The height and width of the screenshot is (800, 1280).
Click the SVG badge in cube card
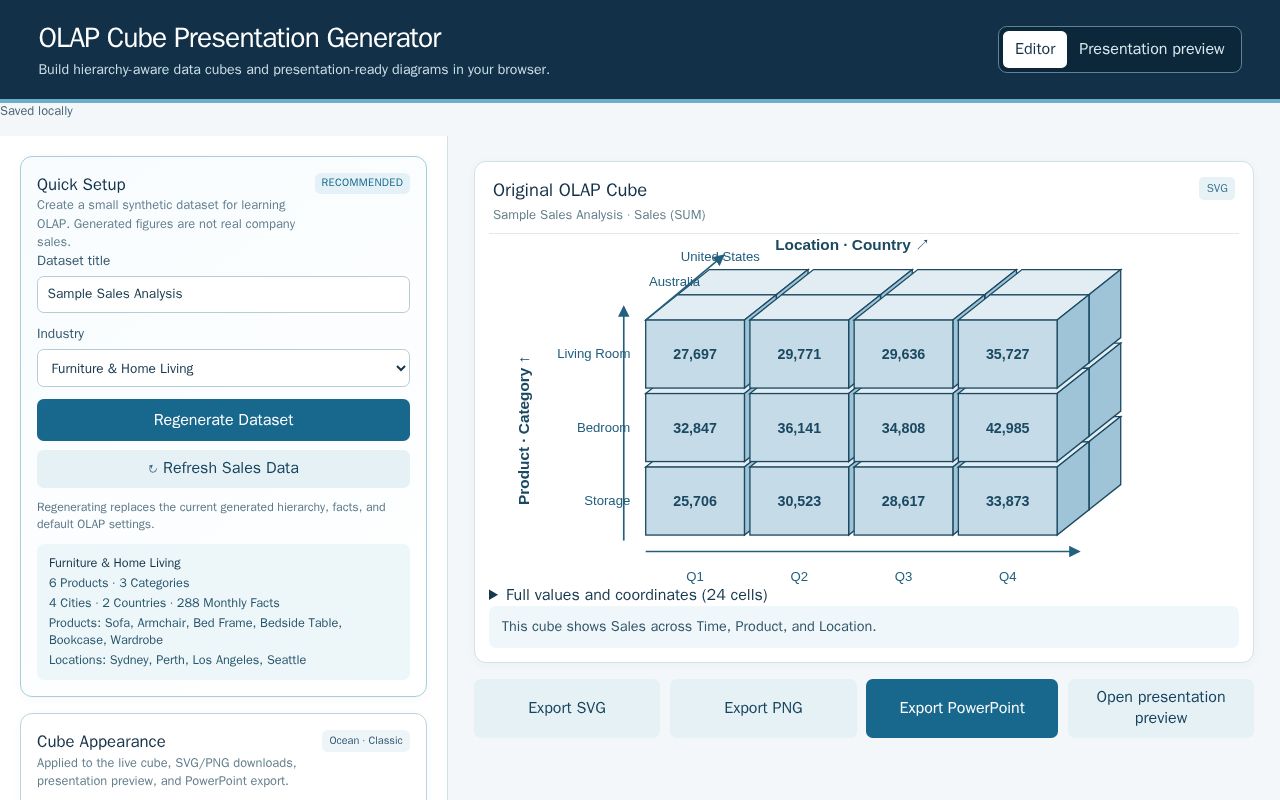pyautogui.click(x=1217, y=188)
